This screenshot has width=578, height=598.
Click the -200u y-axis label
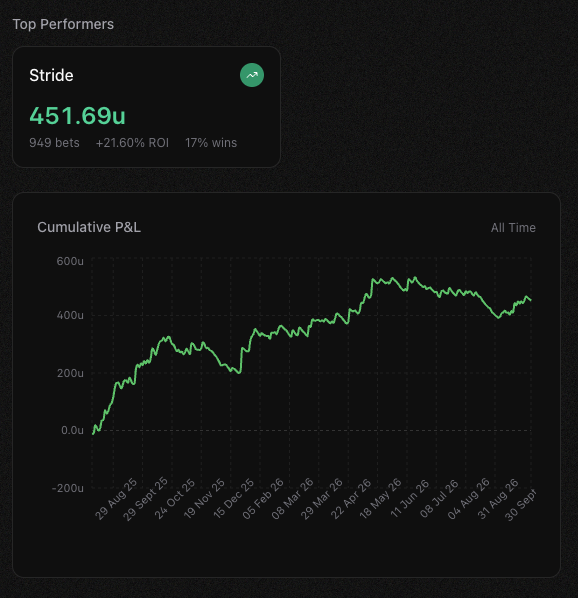(68, 488)
